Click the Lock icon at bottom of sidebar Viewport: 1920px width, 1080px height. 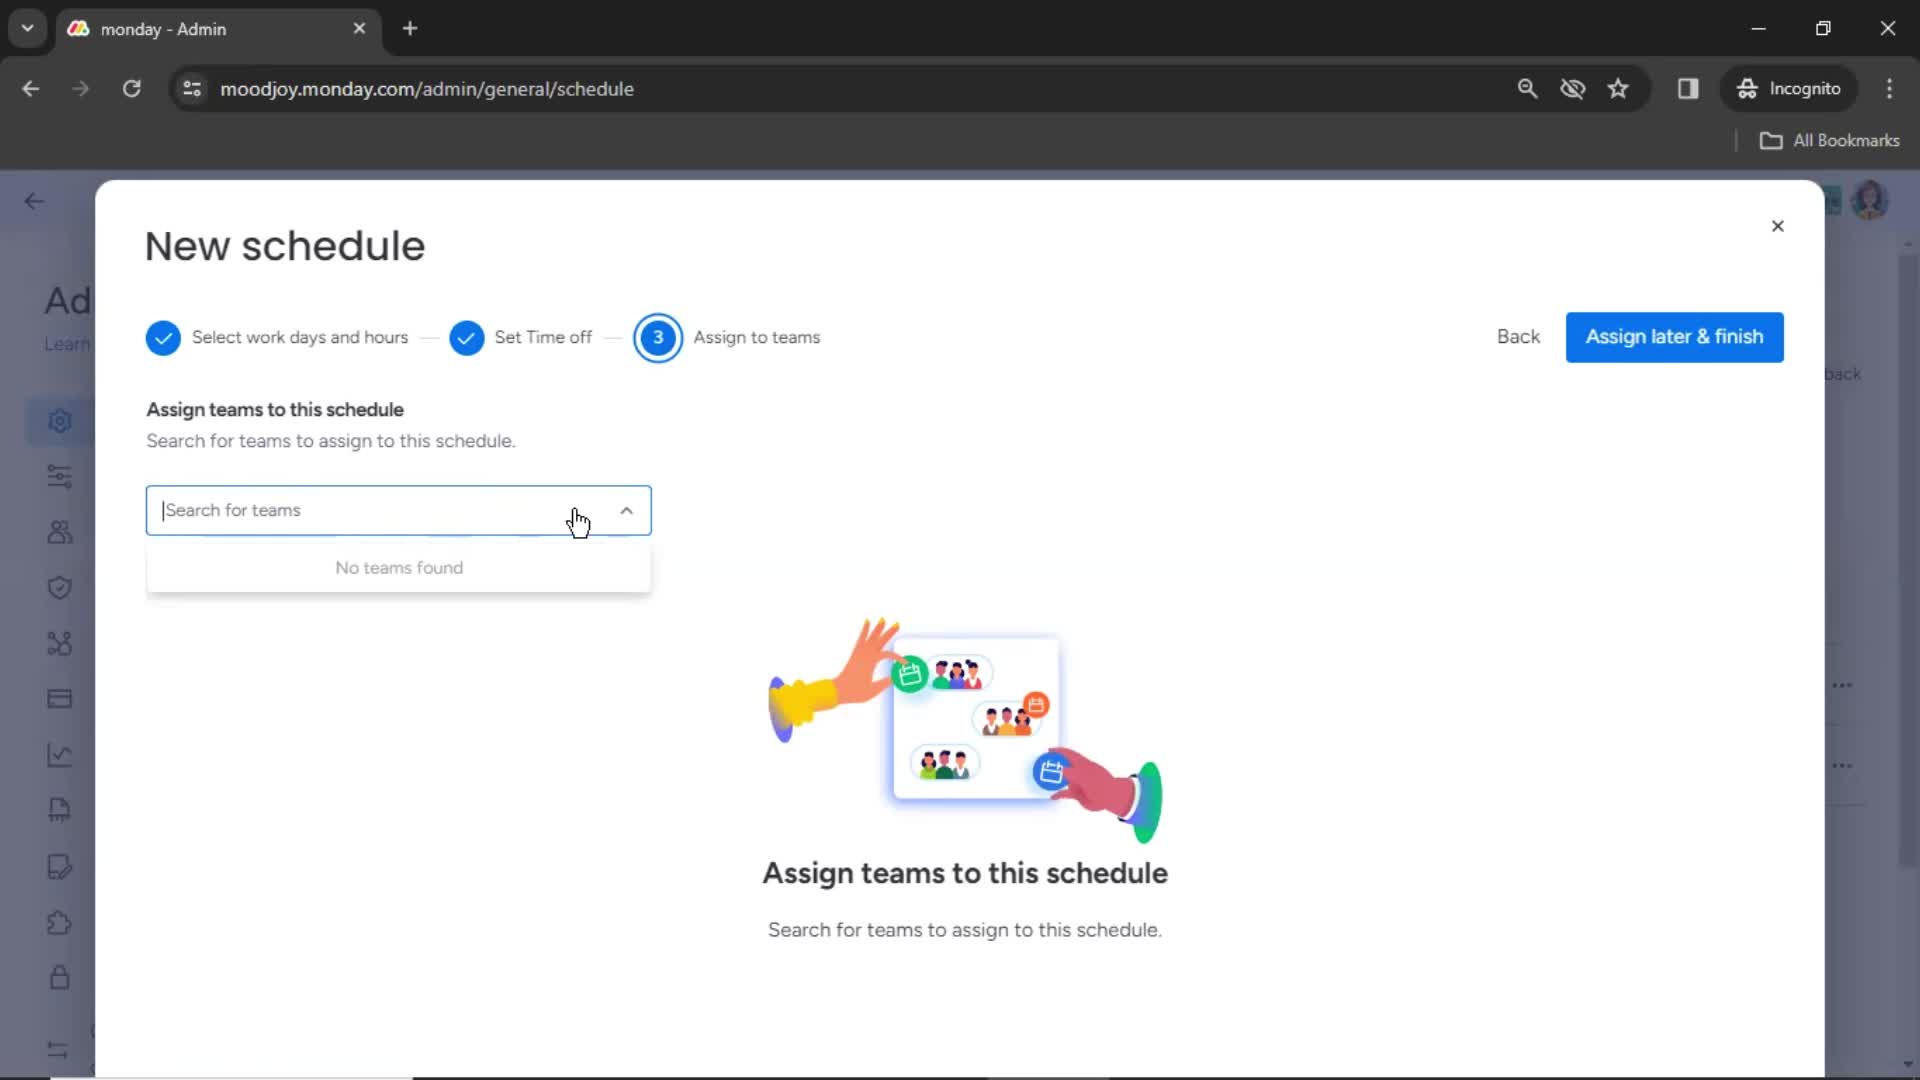tap(59, 977)
